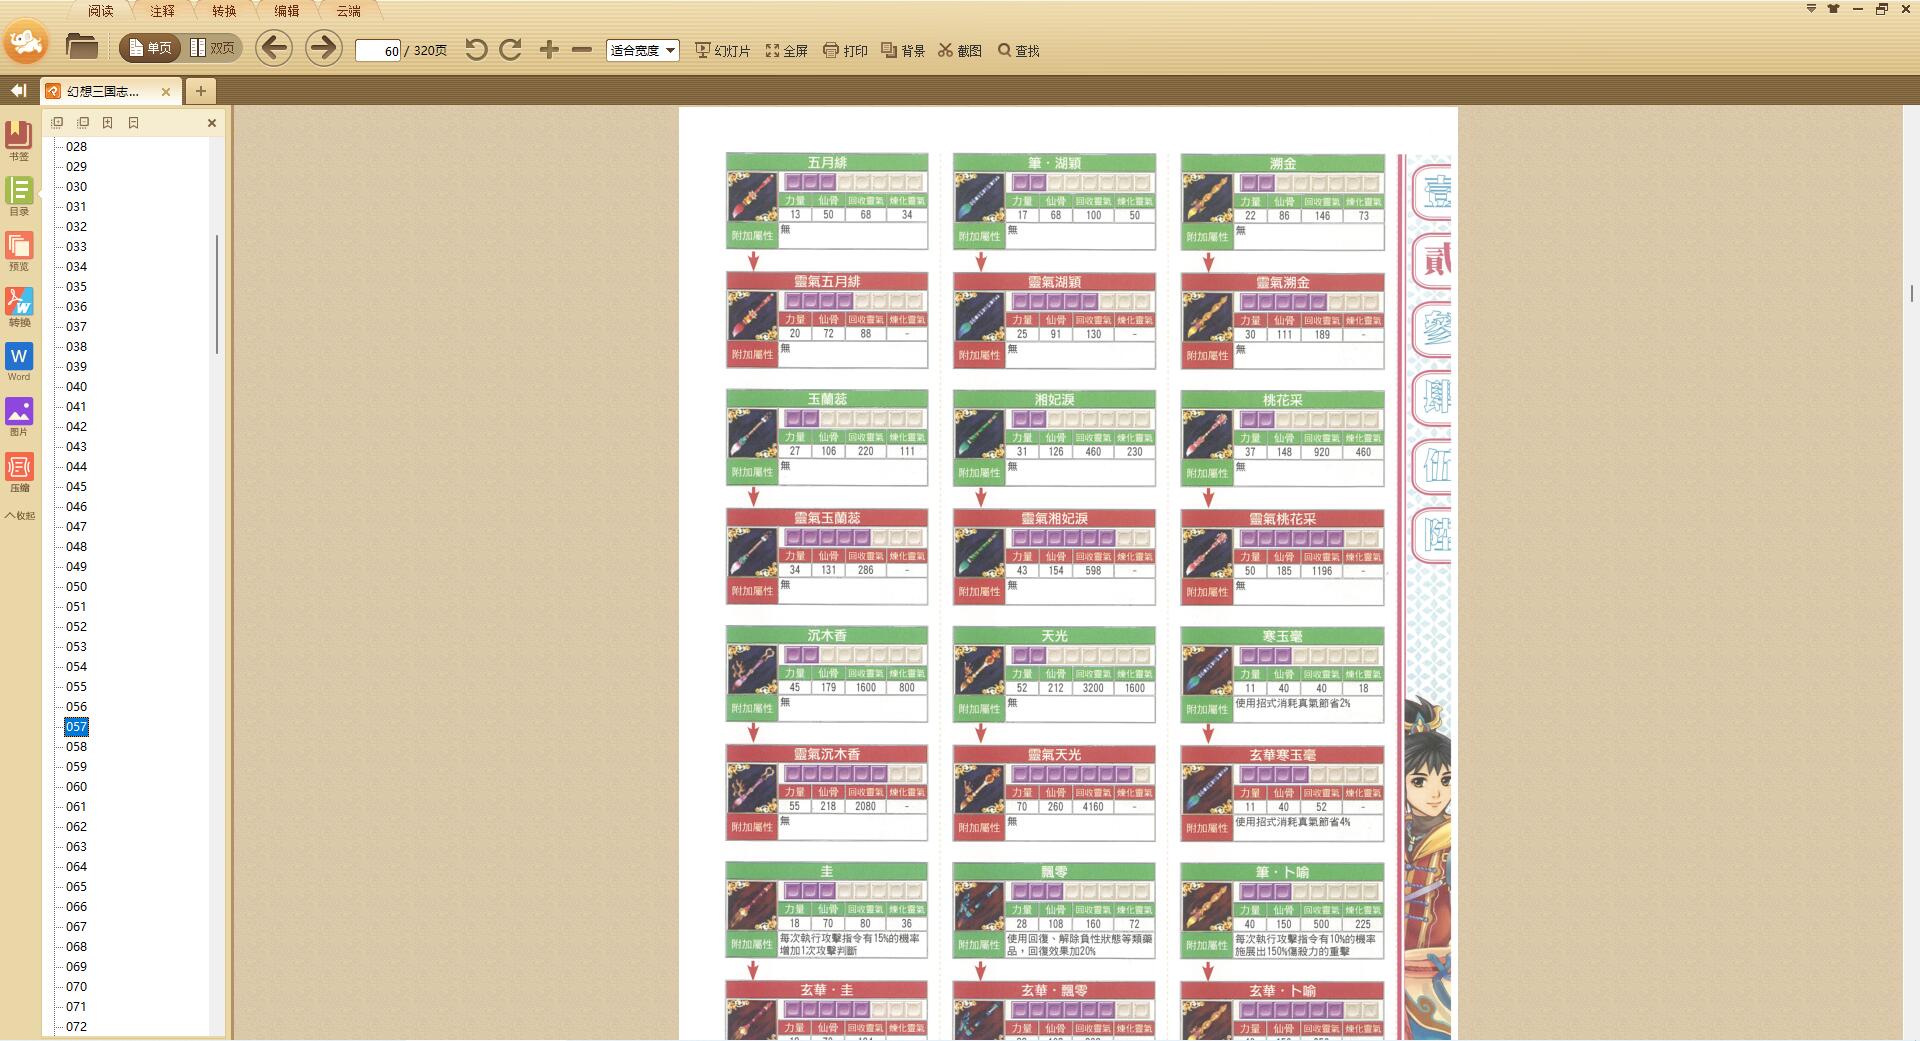
Task: Switch to 单页 single page view
Action: pyautogui.click(x=150, y=48)
